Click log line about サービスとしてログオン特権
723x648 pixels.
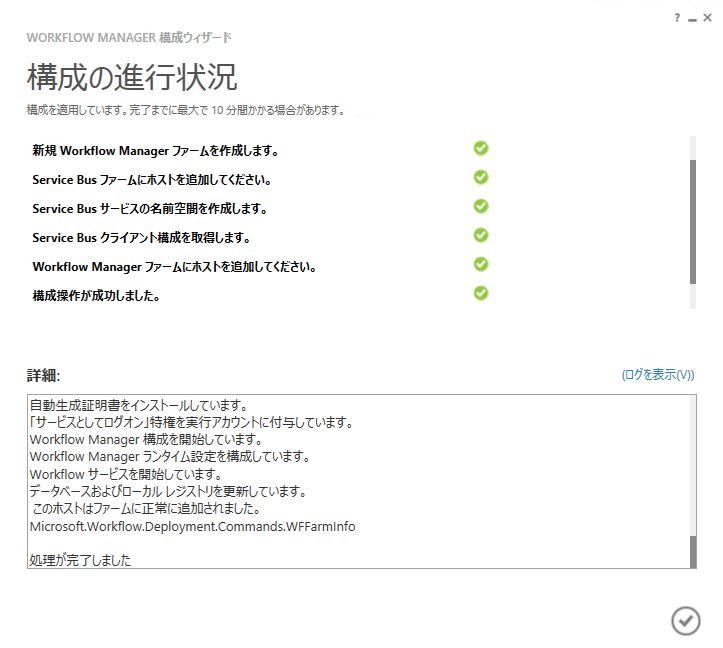coord(191,422)
